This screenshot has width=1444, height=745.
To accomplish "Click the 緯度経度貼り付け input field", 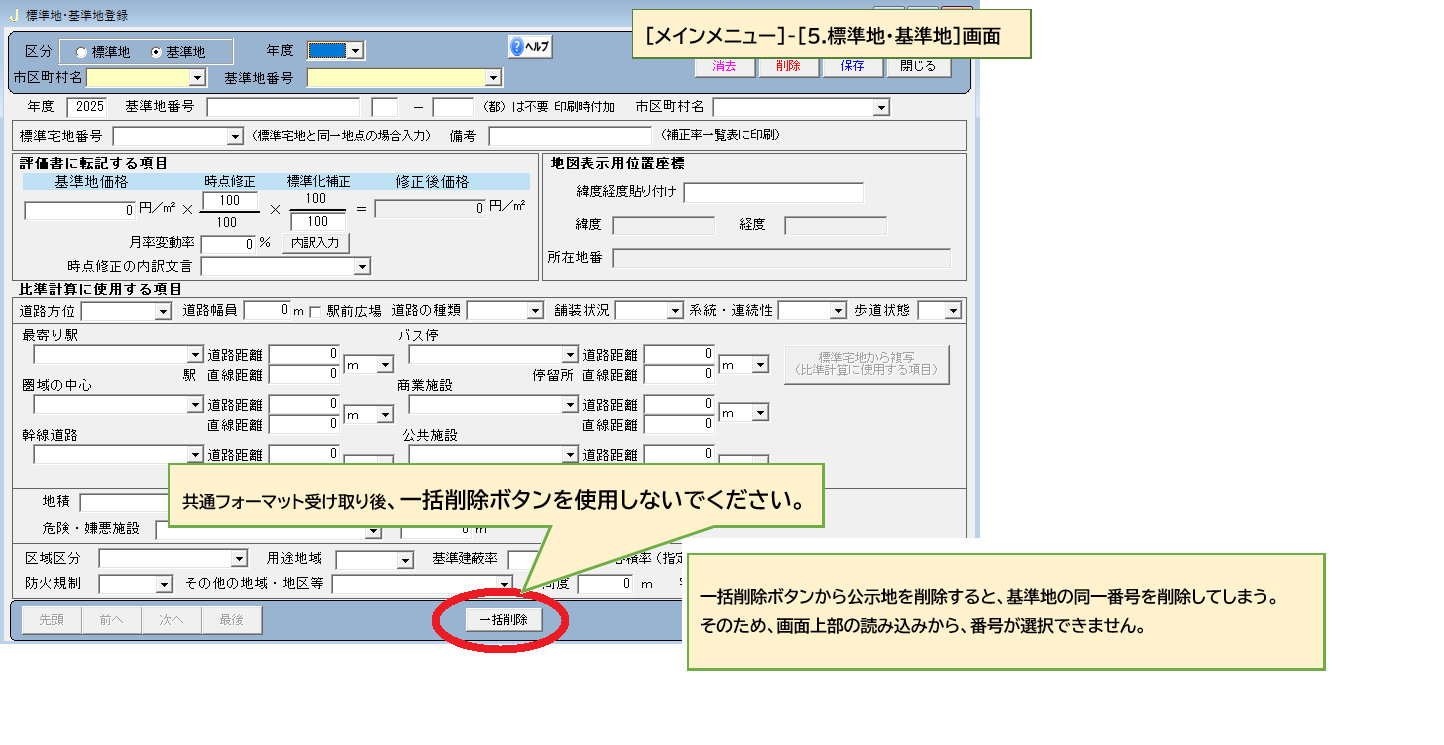I will click(773, 193).
